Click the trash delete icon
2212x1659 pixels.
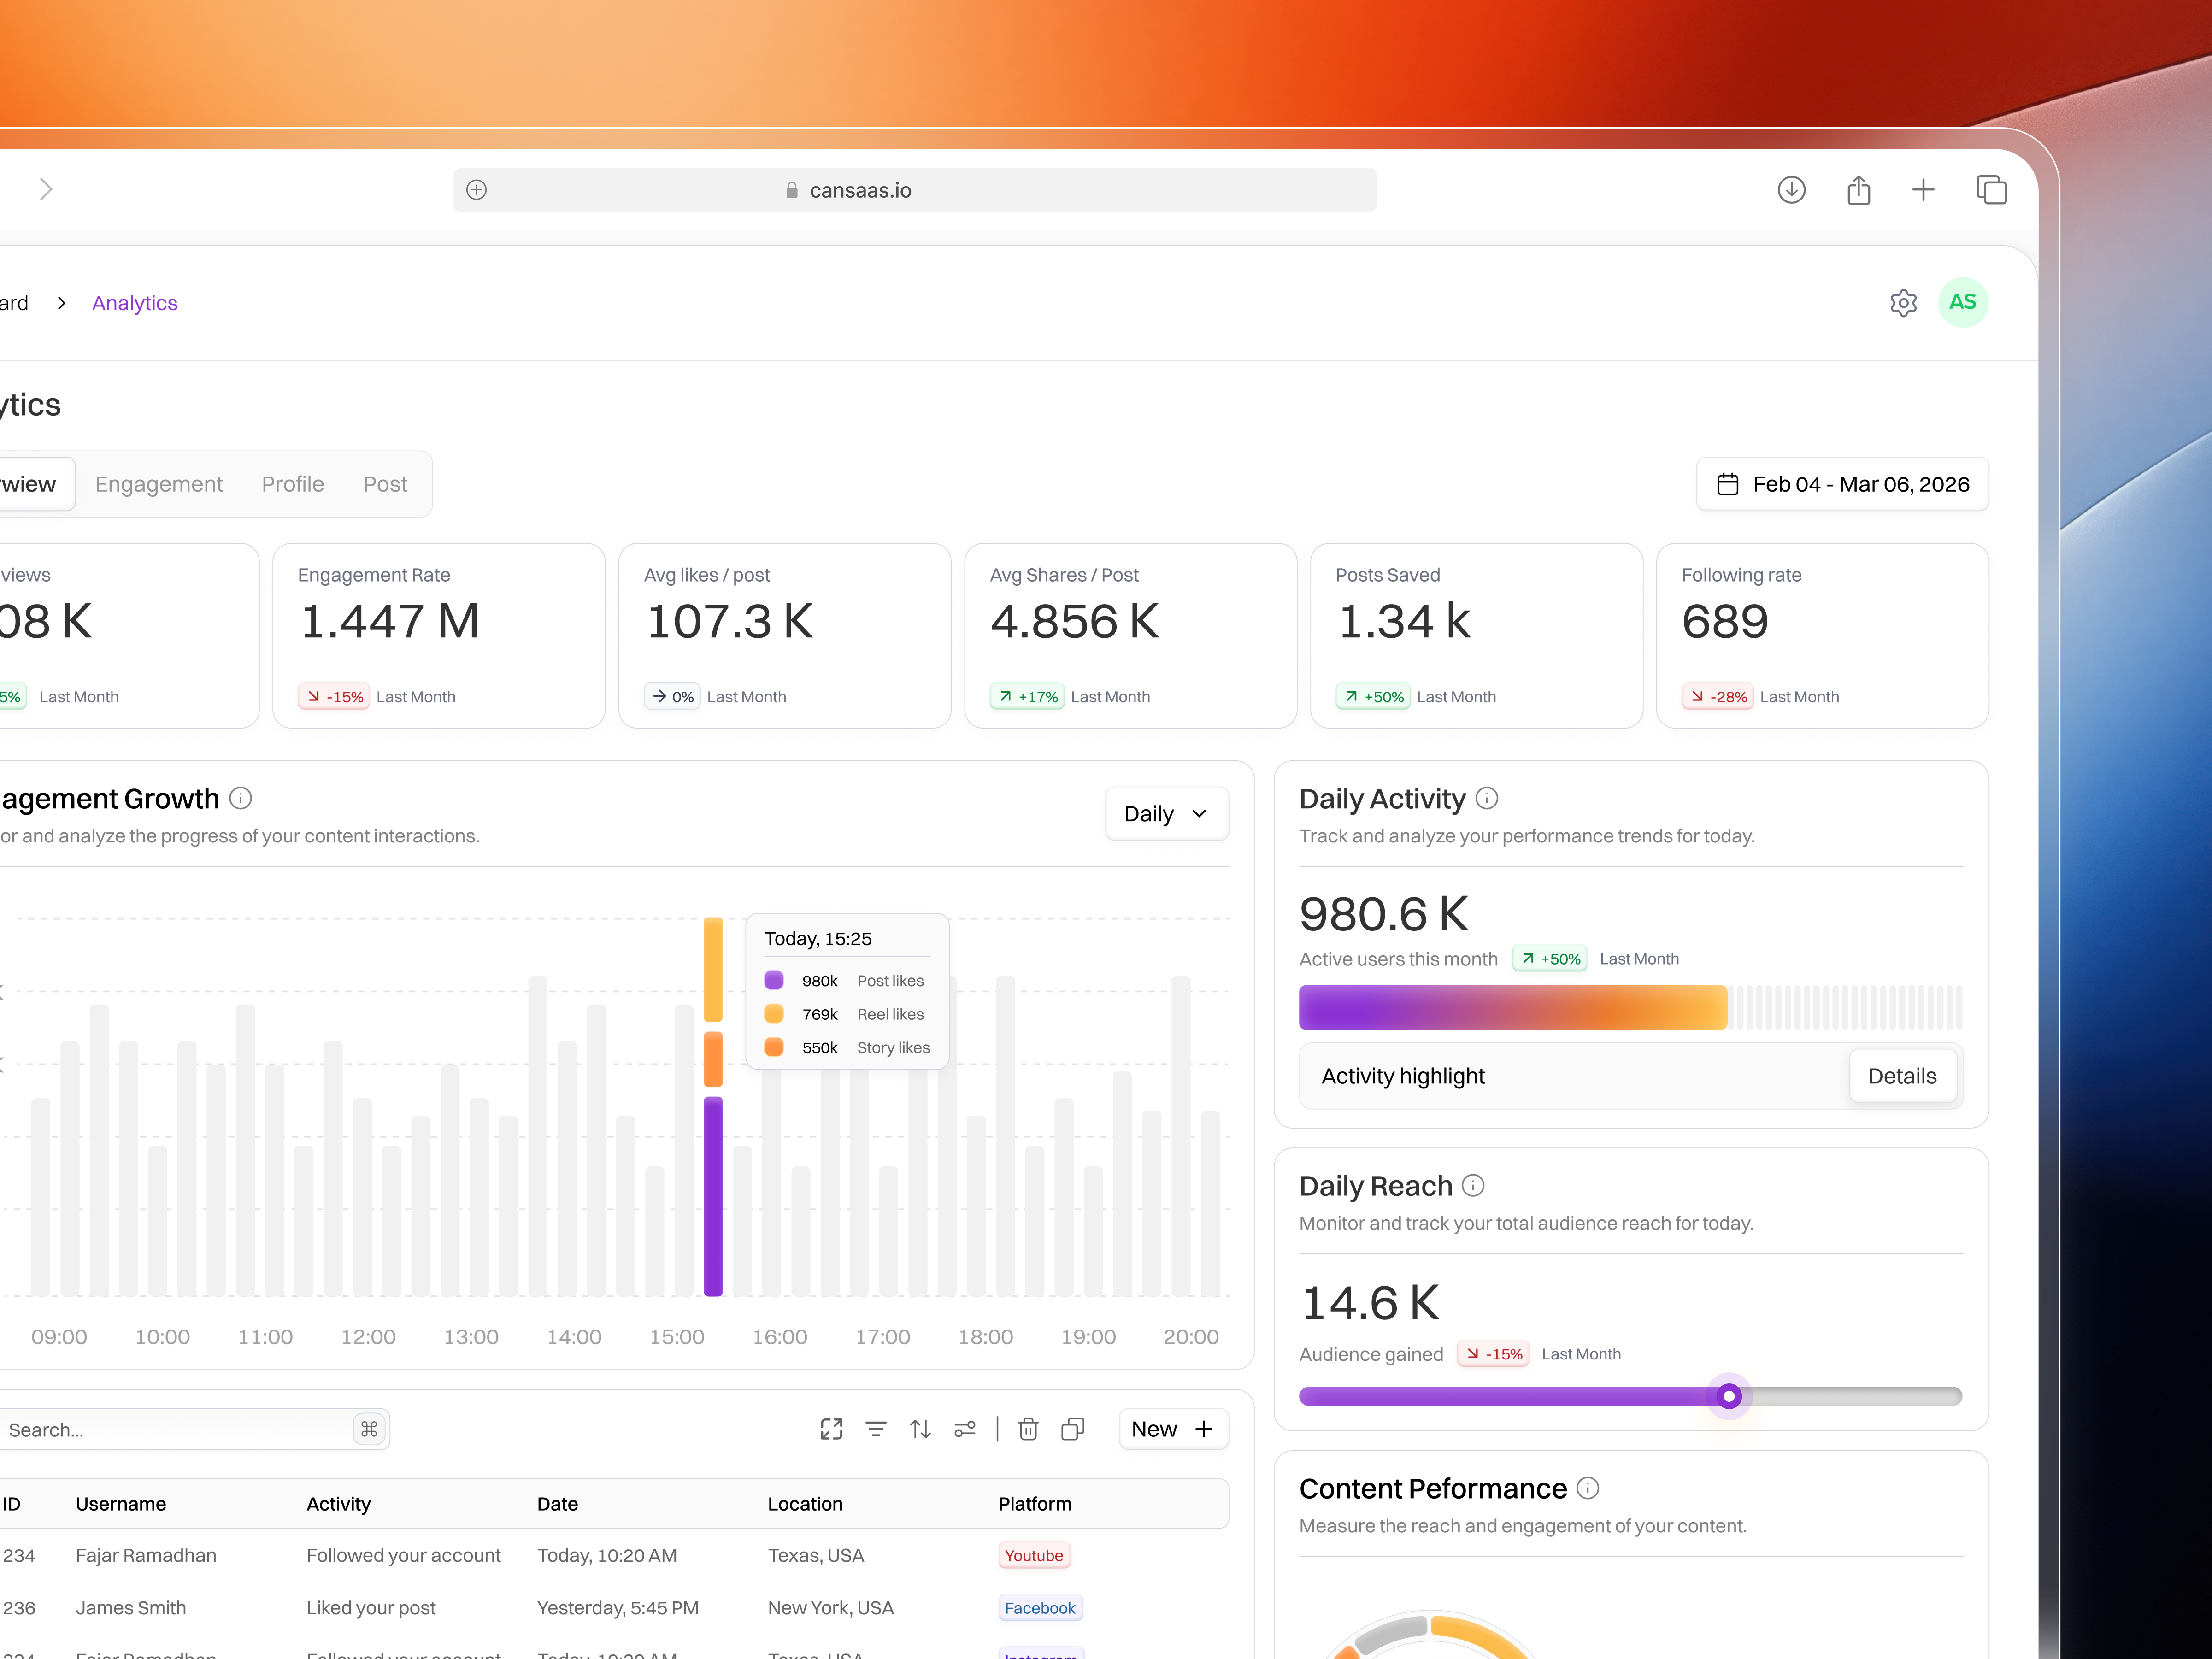tap(1028, 1429)
